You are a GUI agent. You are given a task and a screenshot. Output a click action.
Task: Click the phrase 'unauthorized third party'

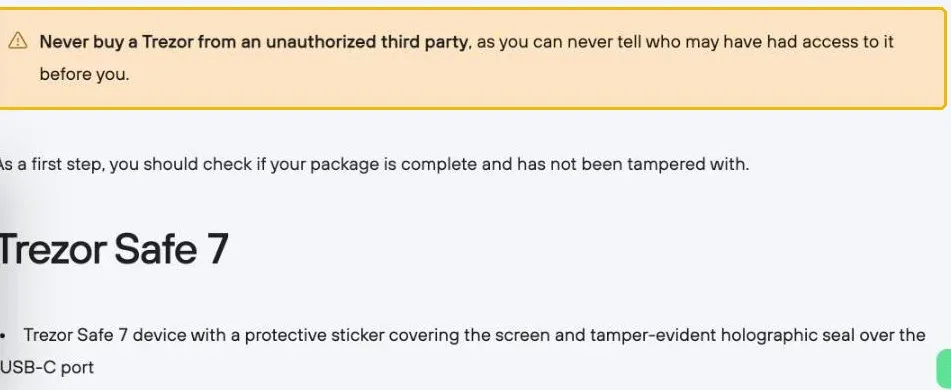(368, 42)
